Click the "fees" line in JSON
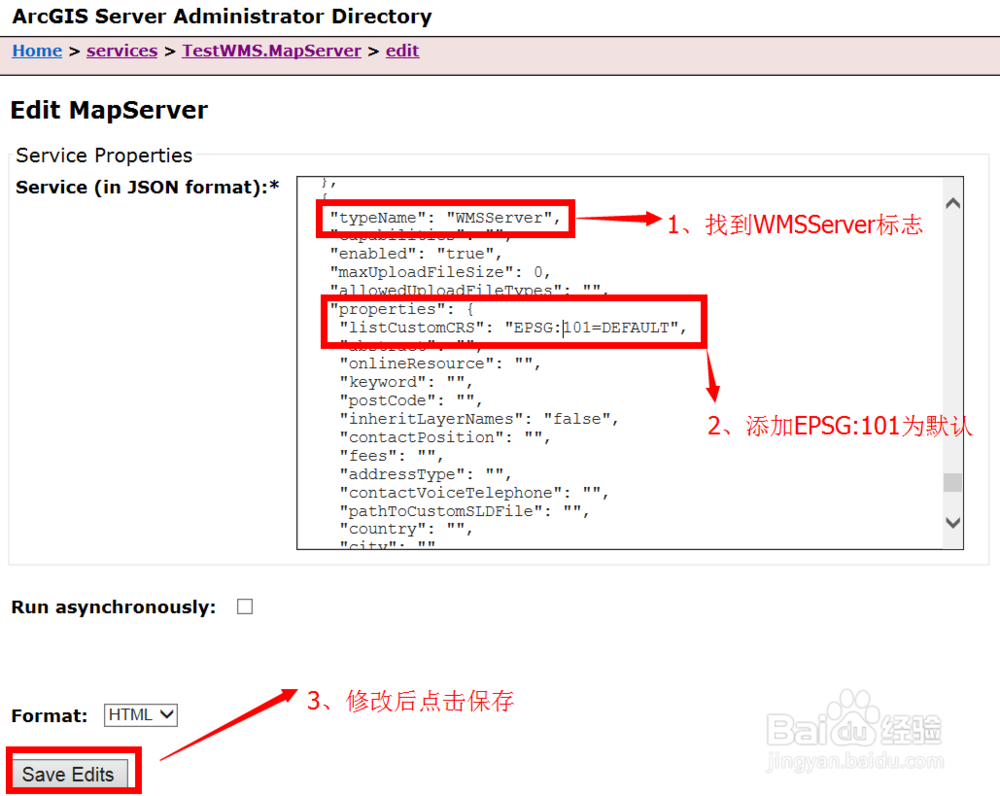The image size is (1000, 796). (392, 456)
